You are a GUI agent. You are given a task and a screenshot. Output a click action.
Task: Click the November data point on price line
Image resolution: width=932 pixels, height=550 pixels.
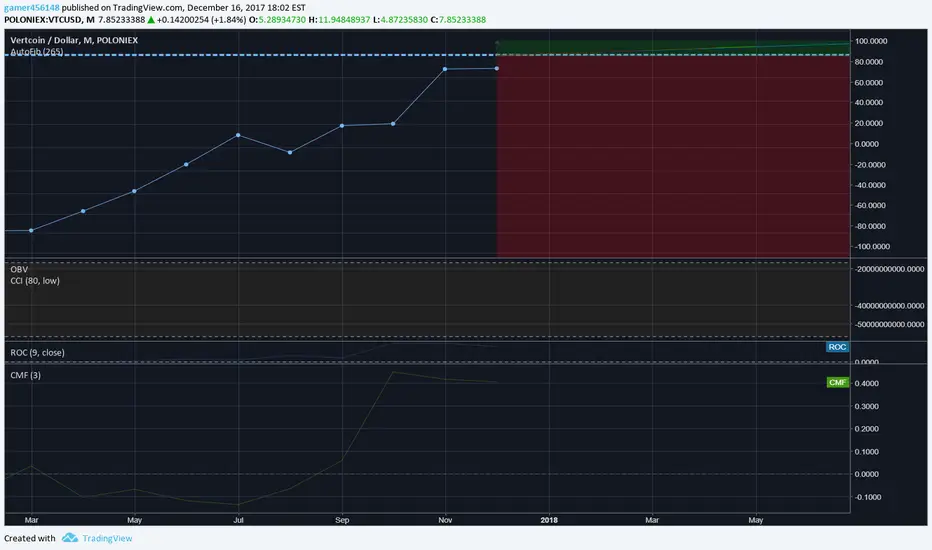pos(445,69)
